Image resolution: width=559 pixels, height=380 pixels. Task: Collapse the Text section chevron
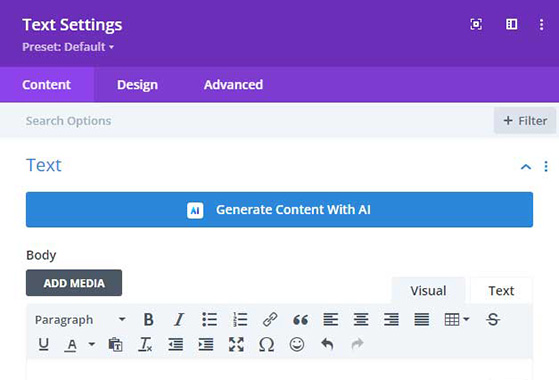point(526,166)
